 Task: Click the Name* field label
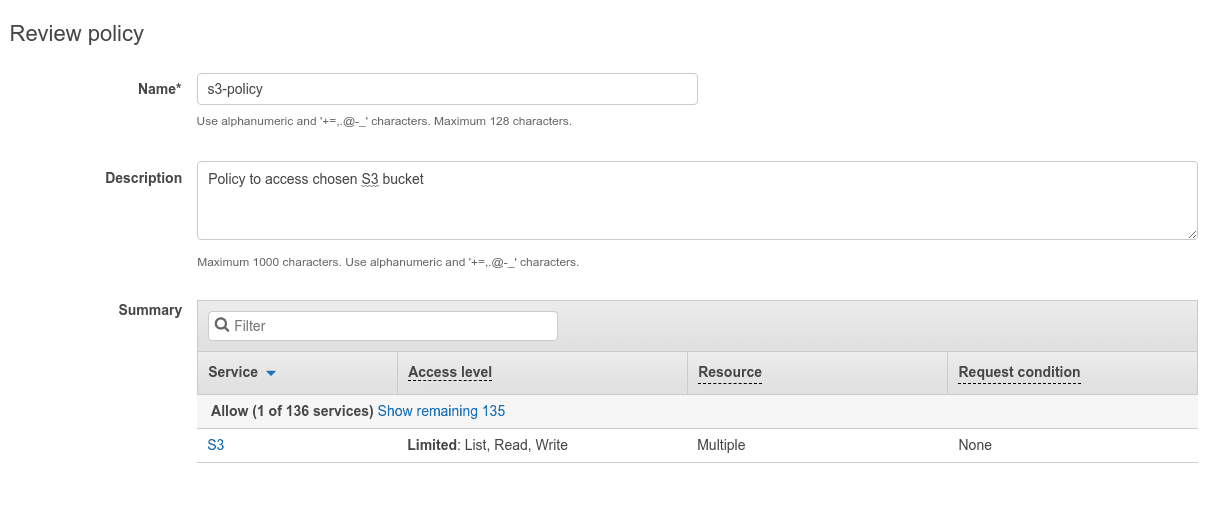[160, 89]
